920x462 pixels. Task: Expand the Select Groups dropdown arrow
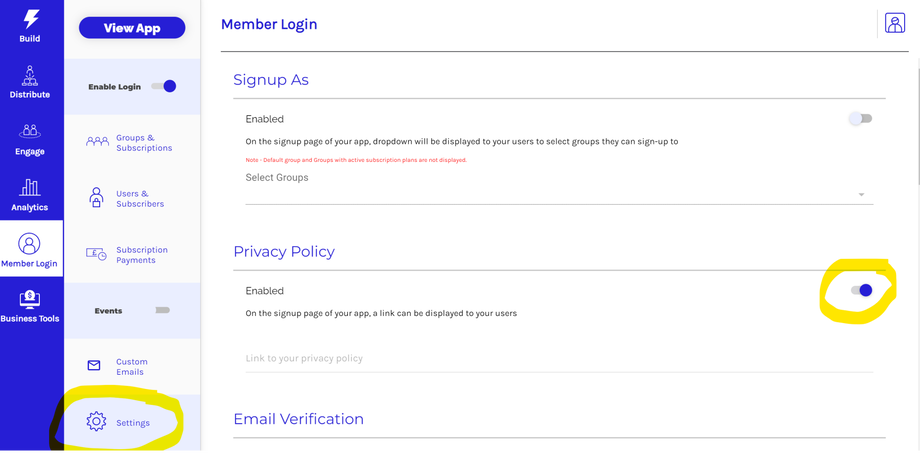[861, 195]
